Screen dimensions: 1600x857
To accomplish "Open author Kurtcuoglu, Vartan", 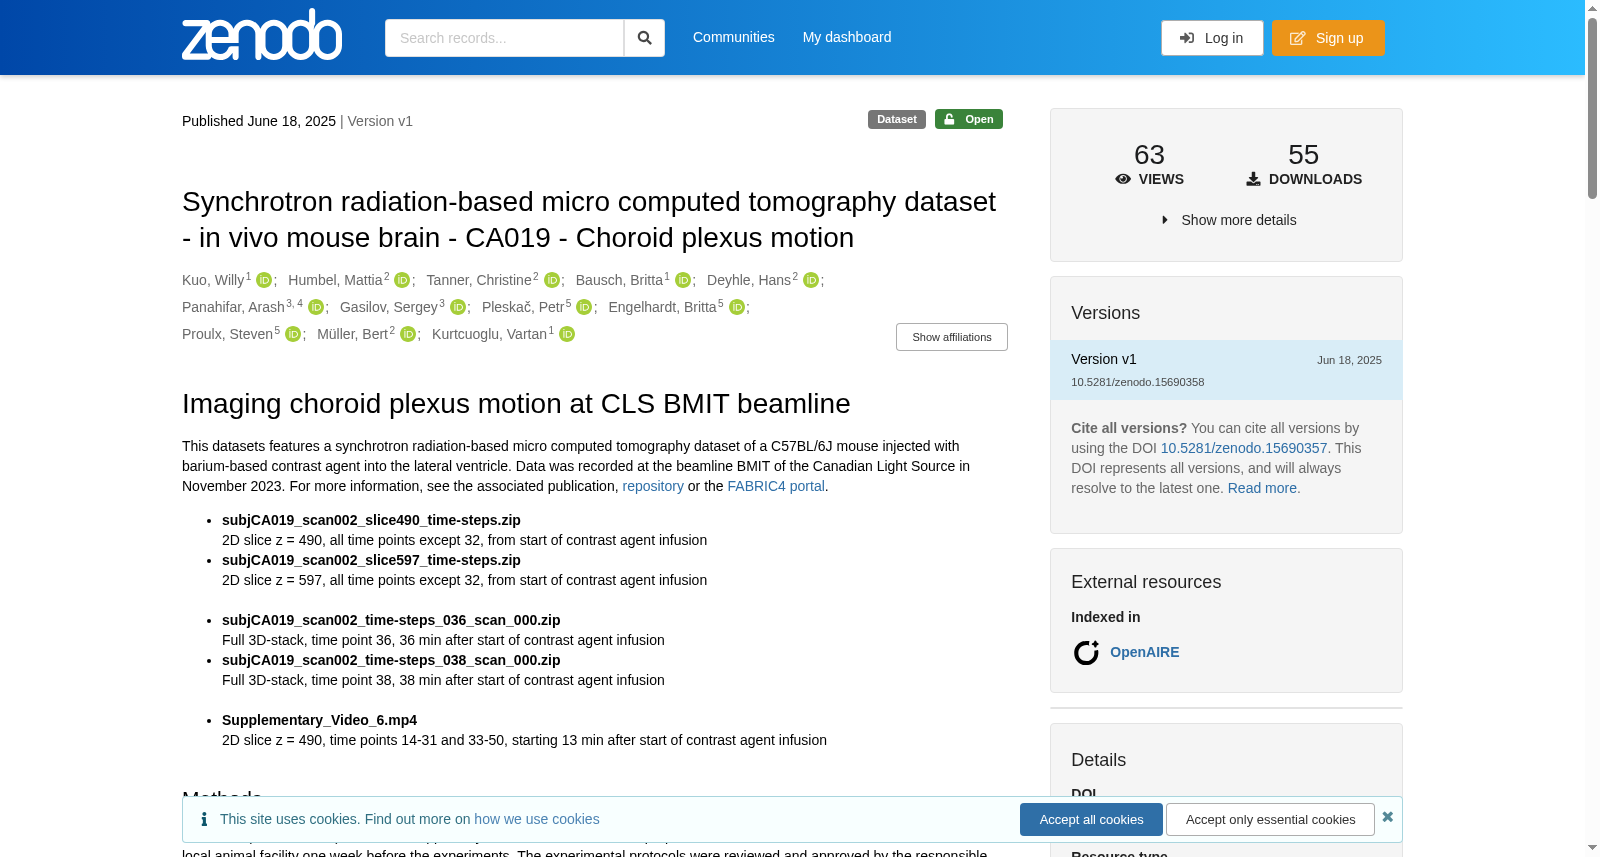I will [489, 334].
